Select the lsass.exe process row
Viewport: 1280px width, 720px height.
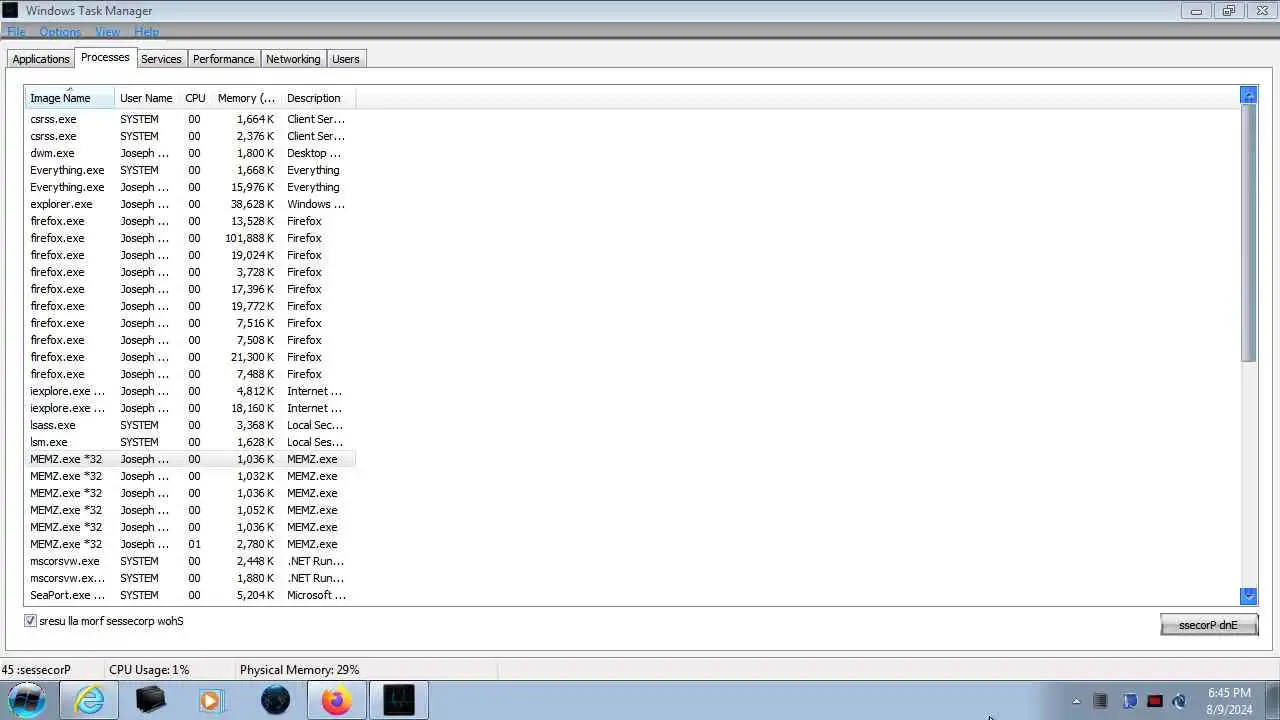[190, 425]
